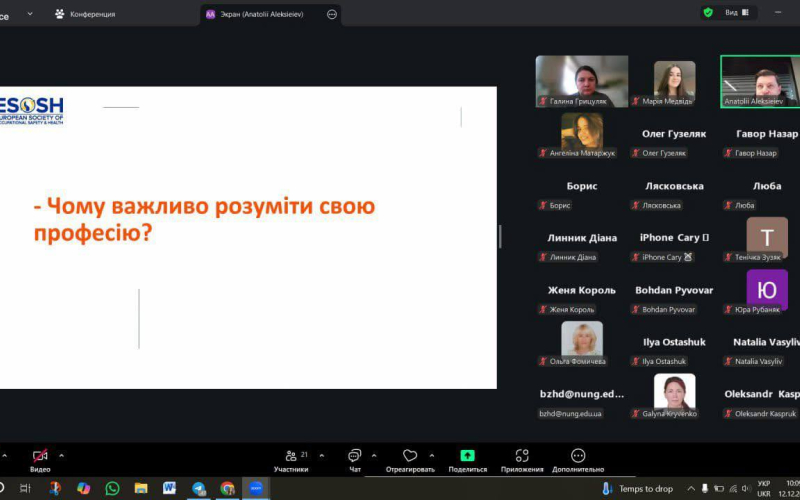Open Приложения apps icon
This screenshot has width=800, height=500.
[522, 459]
